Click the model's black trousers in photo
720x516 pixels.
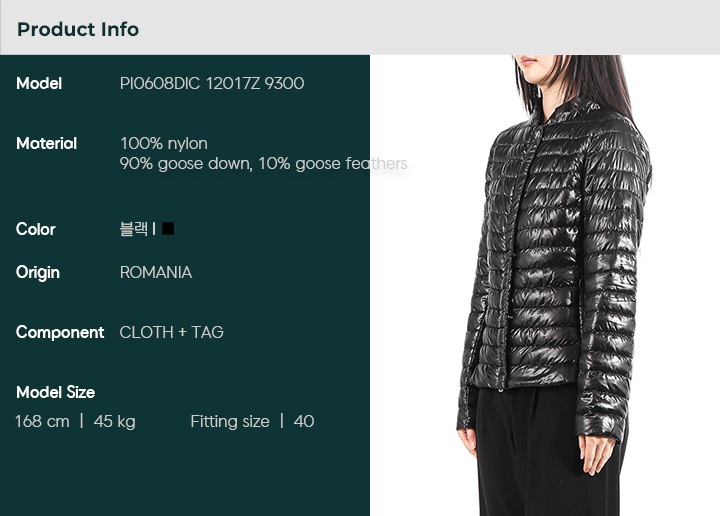click(x=546, y=452)
